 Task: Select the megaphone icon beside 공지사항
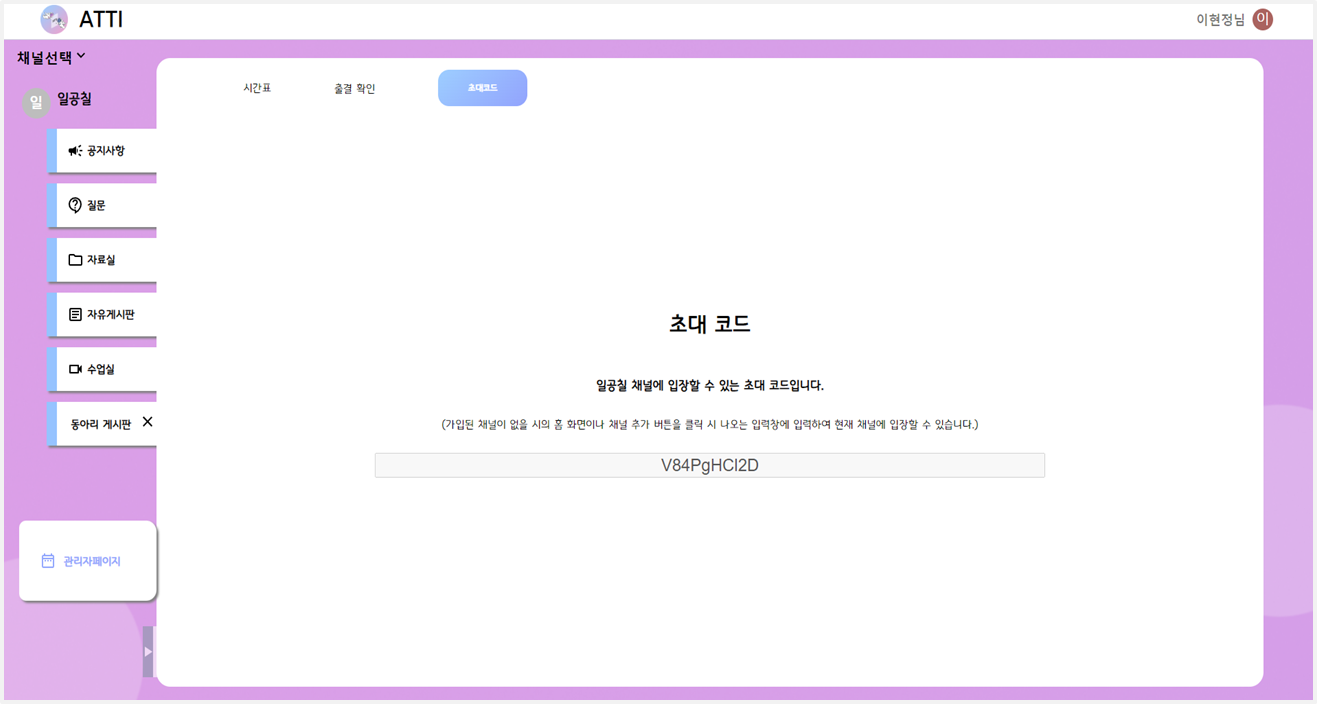click(75, 148)
